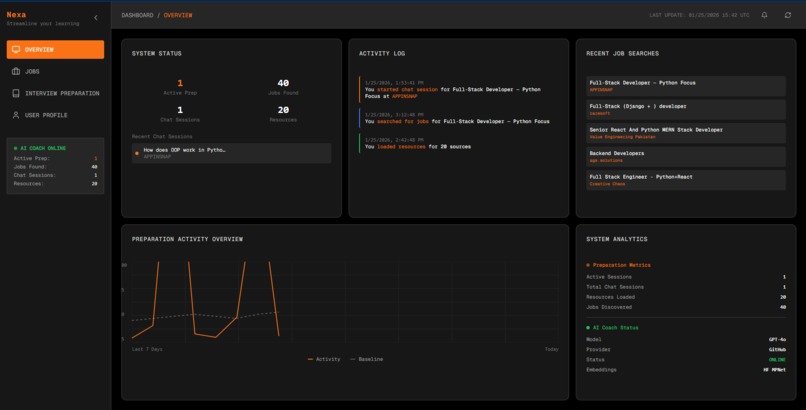Click the 'AI Coach Status' heading

(x=613, y=328)
